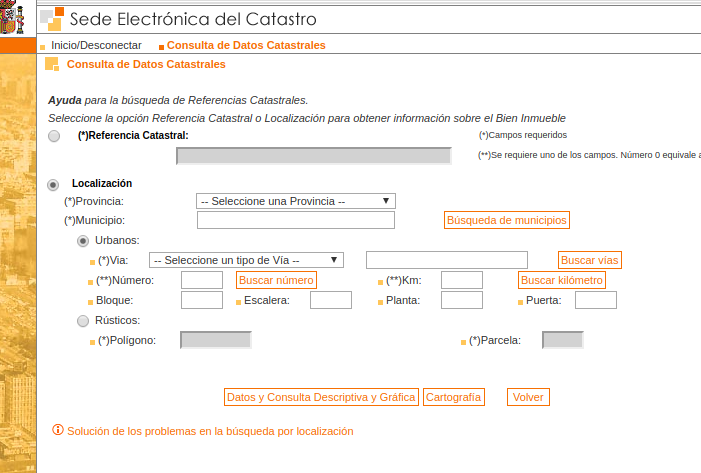
Task: Expand the Seleccione un tipo de Vía dropdown
Action: point(246,260)
